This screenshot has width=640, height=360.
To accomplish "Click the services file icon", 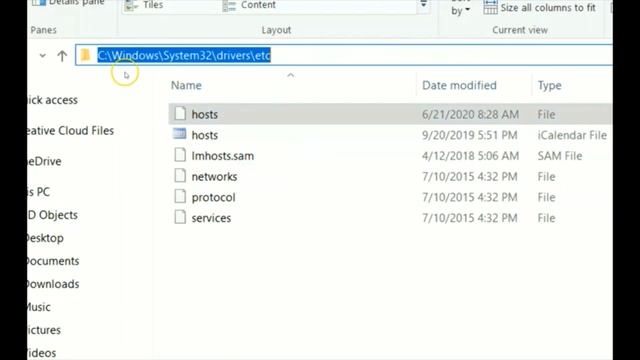I will click(180, 217).
